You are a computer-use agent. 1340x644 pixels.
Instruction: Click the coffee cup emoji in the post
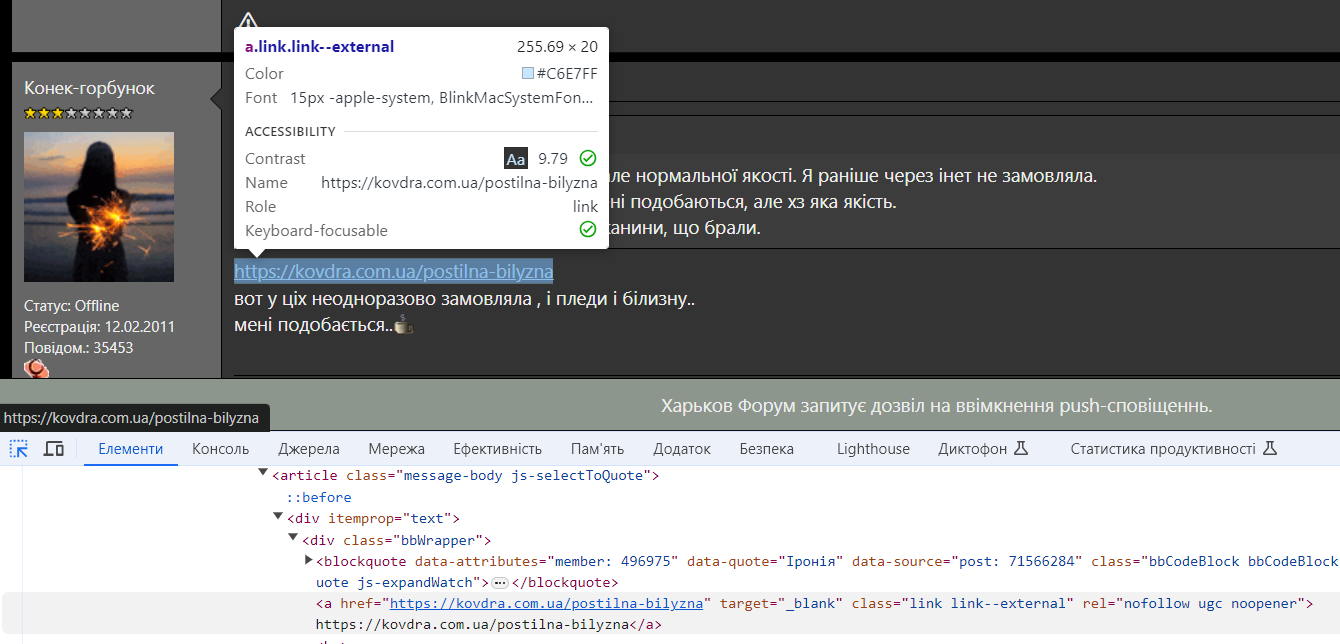pos(403,325)
